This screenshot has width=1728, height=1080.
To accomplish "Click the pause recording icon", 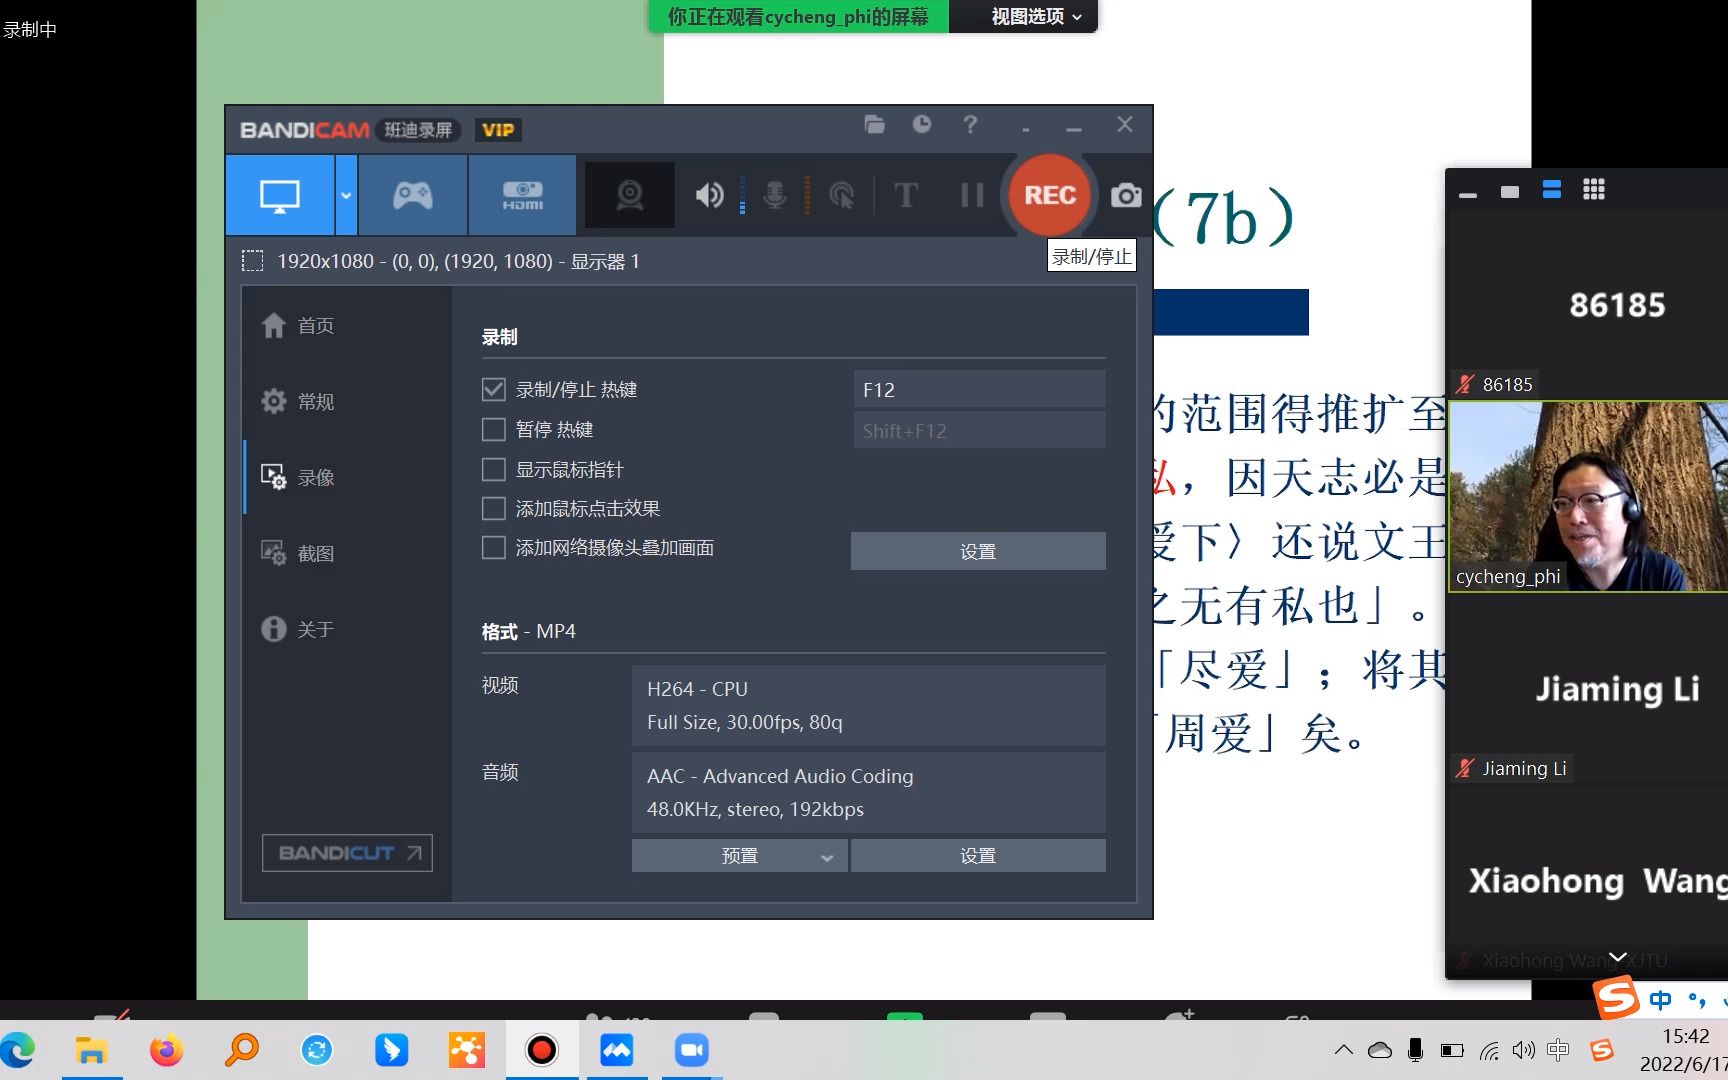I will [x=972, y=195].
